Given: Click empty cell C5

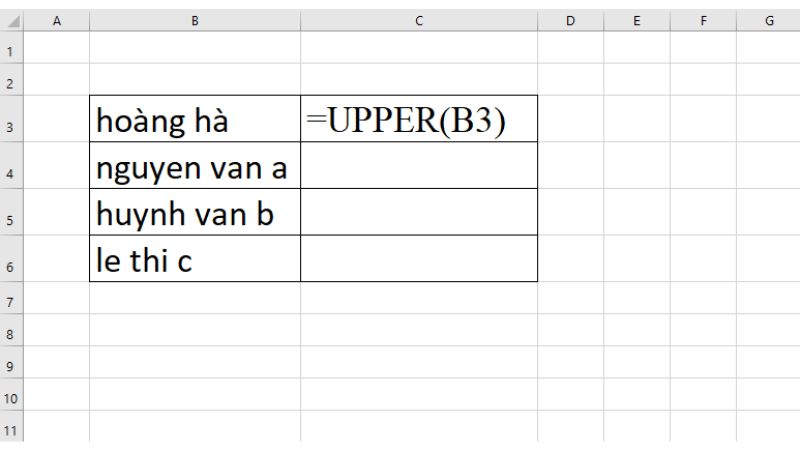Looking at the screenshot, I should click(x=419, y=212).
